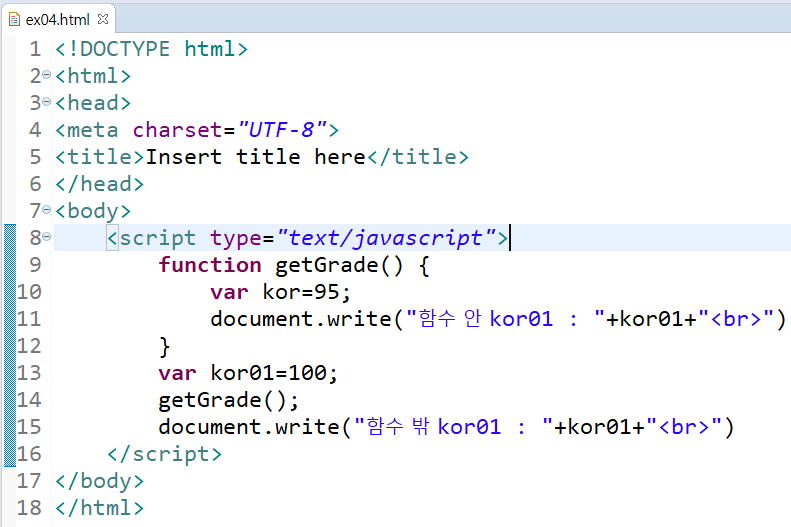Click the function keyword on line 9
791x527 pixels.
[x=210, y=265]
